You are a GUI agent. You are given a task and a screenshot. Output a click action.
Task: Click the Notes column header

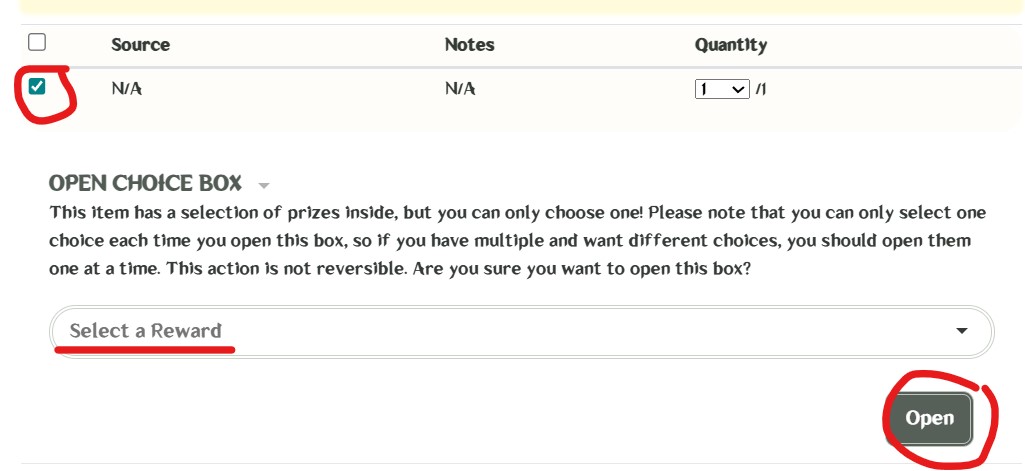pos(469,45)
